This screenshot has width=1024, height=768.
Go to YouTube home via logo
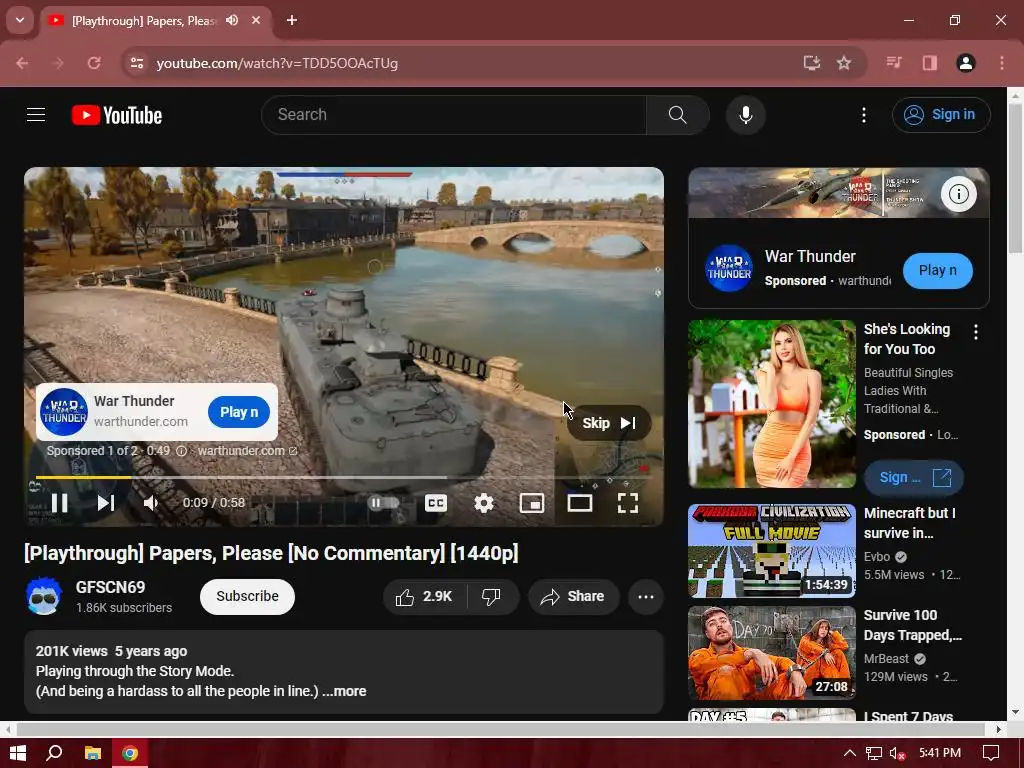pyautogui.click(x=117, y=115)
